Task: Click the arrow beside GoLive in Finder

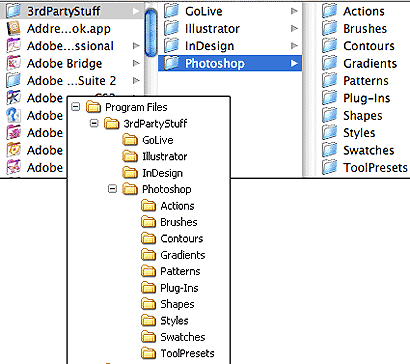Action: [x=294, y=11]
